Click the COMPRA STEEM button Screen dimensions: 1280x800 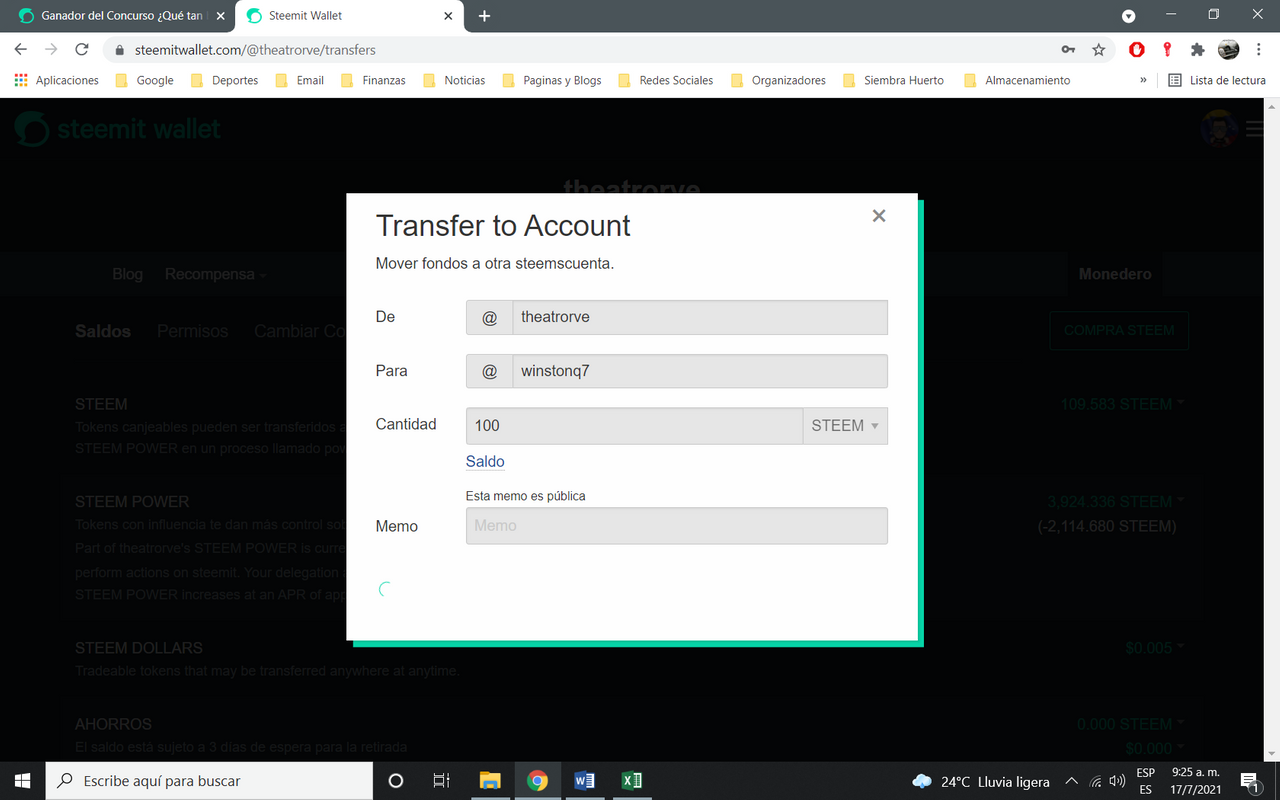1119,330
